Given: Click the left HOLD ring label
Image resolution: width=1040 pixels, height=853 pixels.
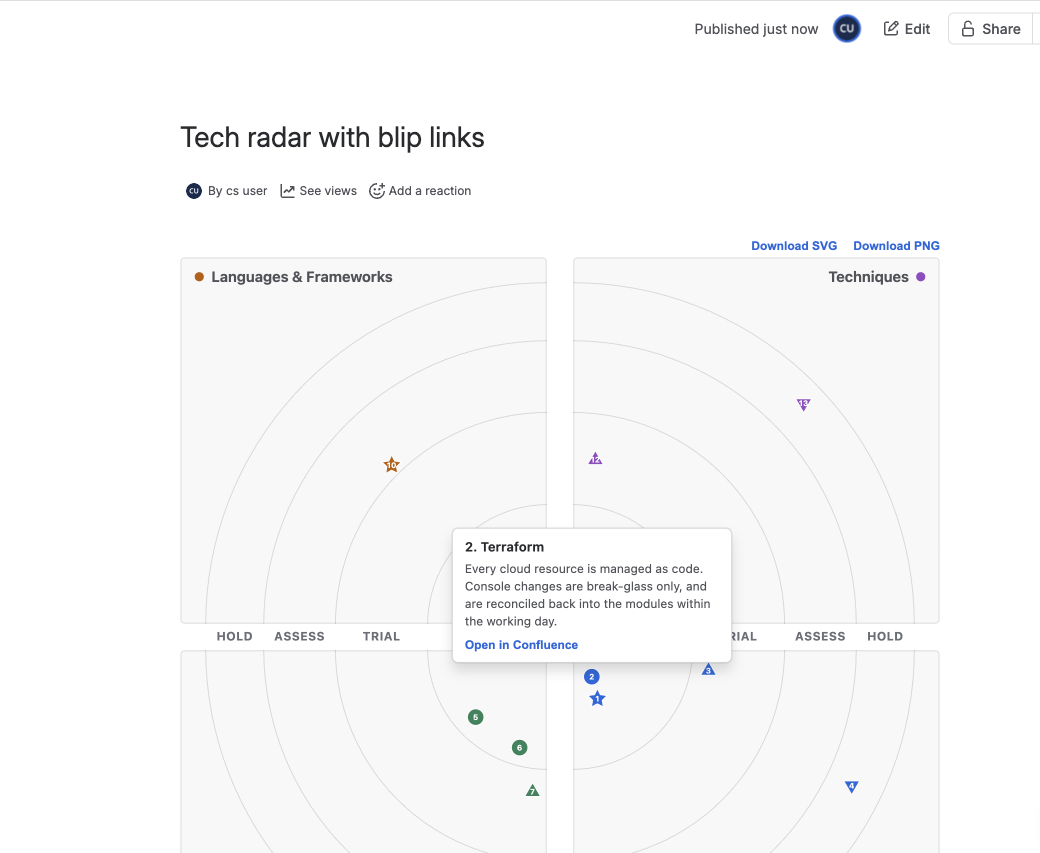Looking at the screenshot, I should click(x=234, y=636).
